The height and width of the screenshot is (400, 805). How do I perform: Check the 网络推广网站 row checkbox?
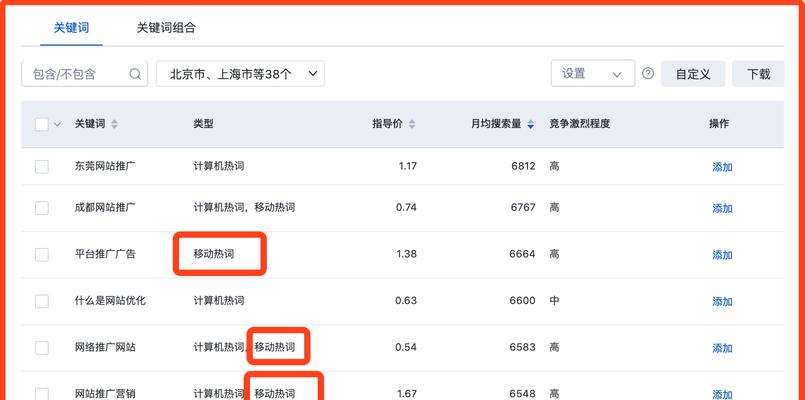42,348
